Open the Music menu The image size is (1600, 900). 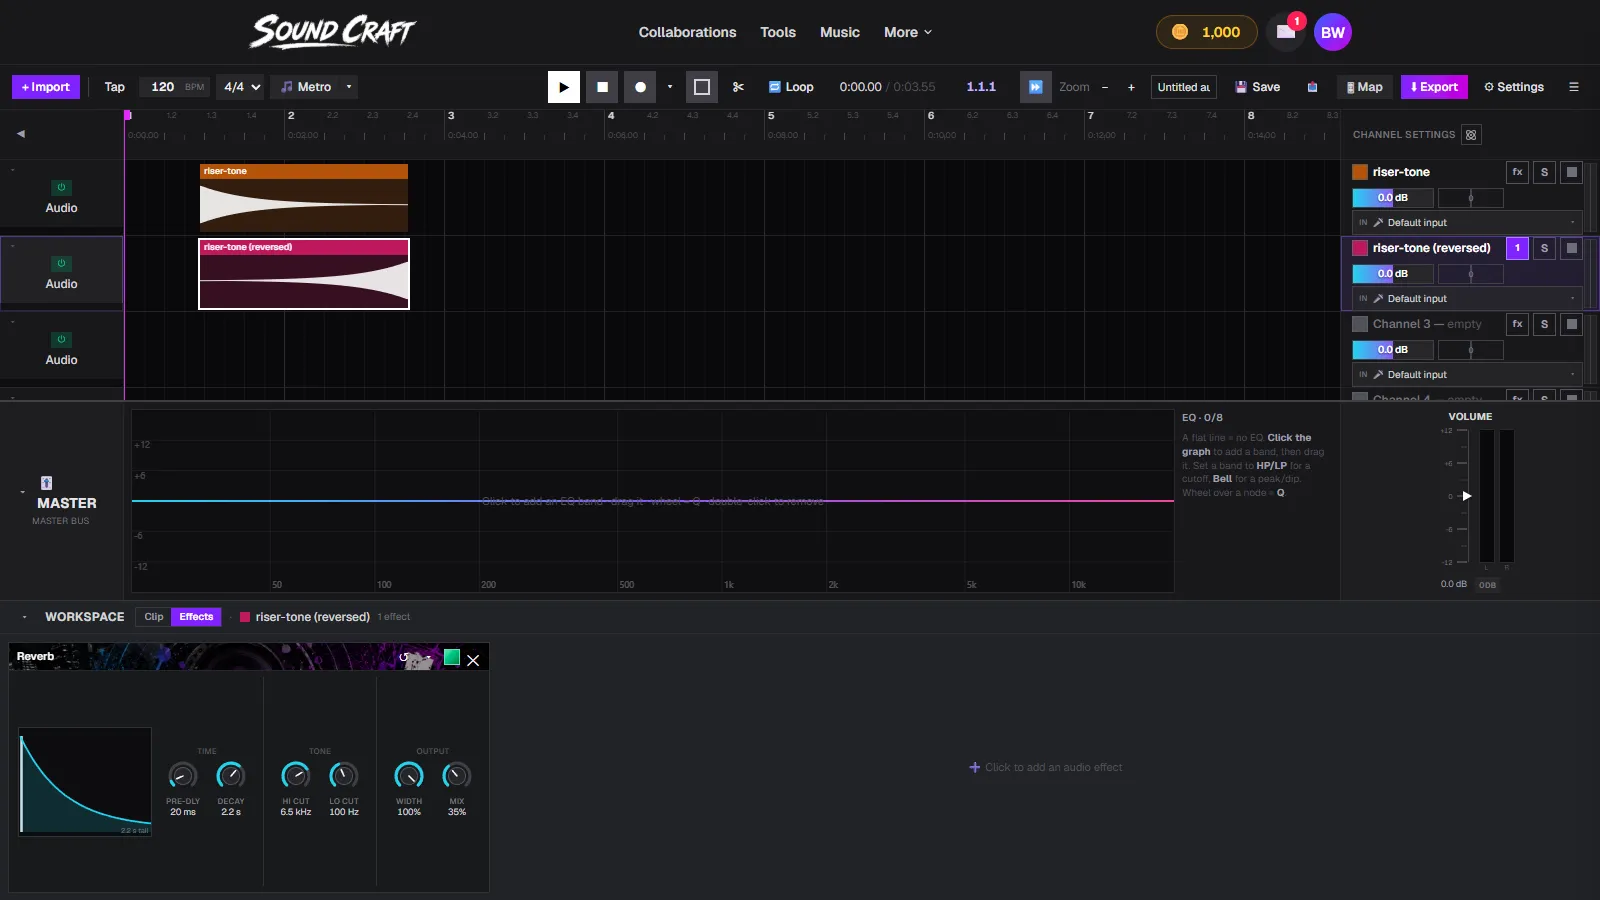840,32
